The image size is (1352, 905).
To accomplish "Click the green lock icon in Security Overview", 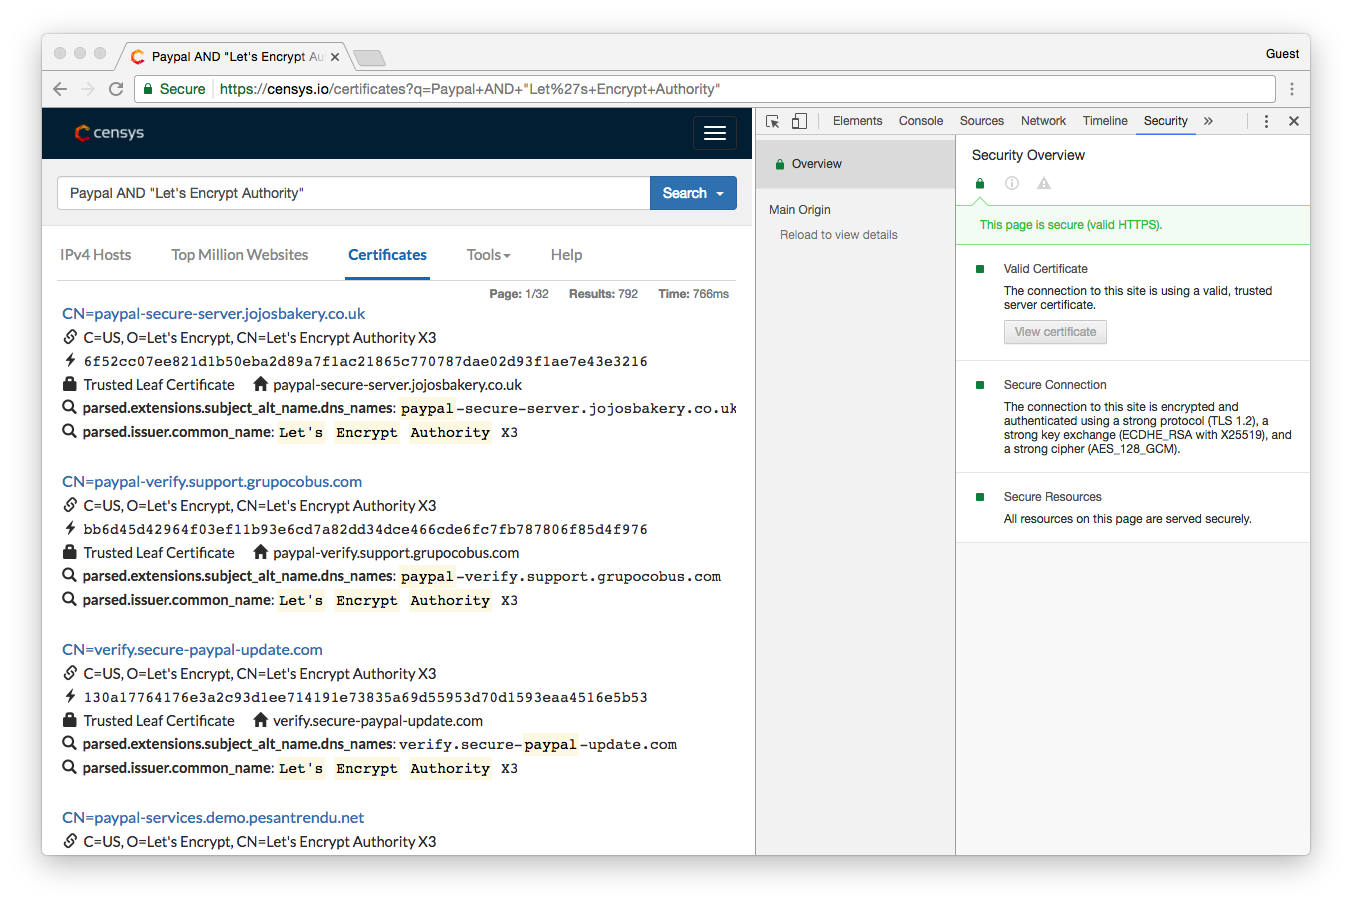I will tap(980, 183).
